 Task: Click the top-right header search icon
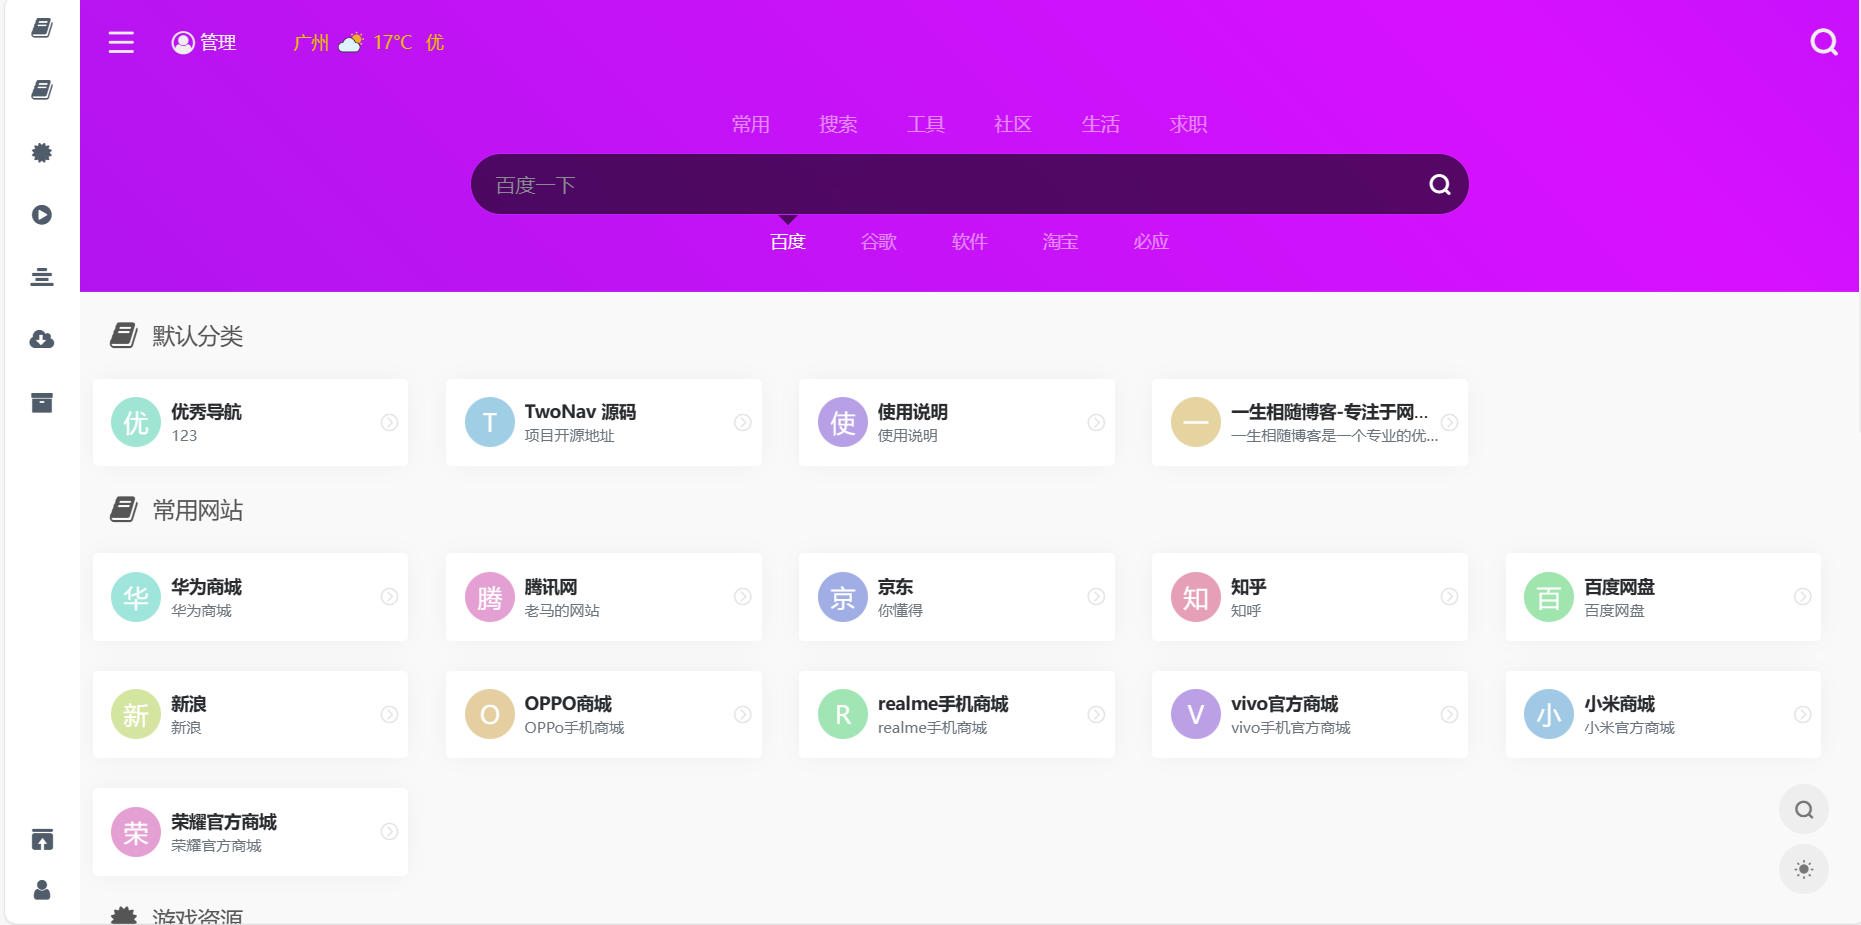pos(1824,42)
